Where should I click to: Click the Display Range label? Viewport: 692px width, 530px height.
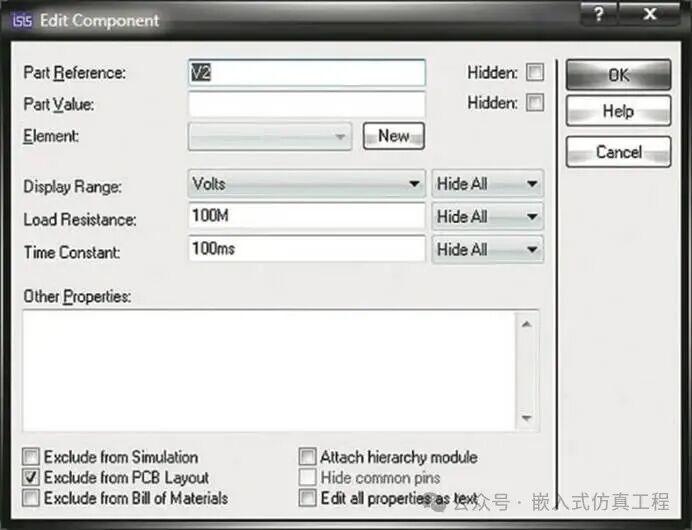click(72, 186)
